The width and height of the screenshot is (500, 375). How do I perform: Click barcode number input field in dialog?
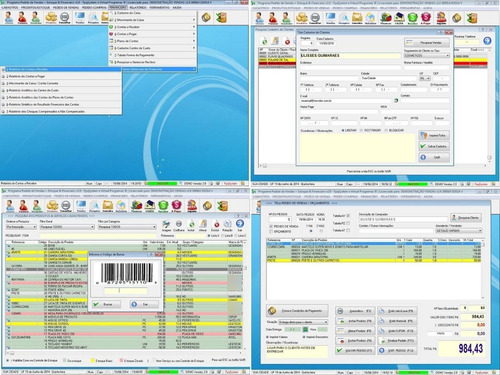click(126, 291)
